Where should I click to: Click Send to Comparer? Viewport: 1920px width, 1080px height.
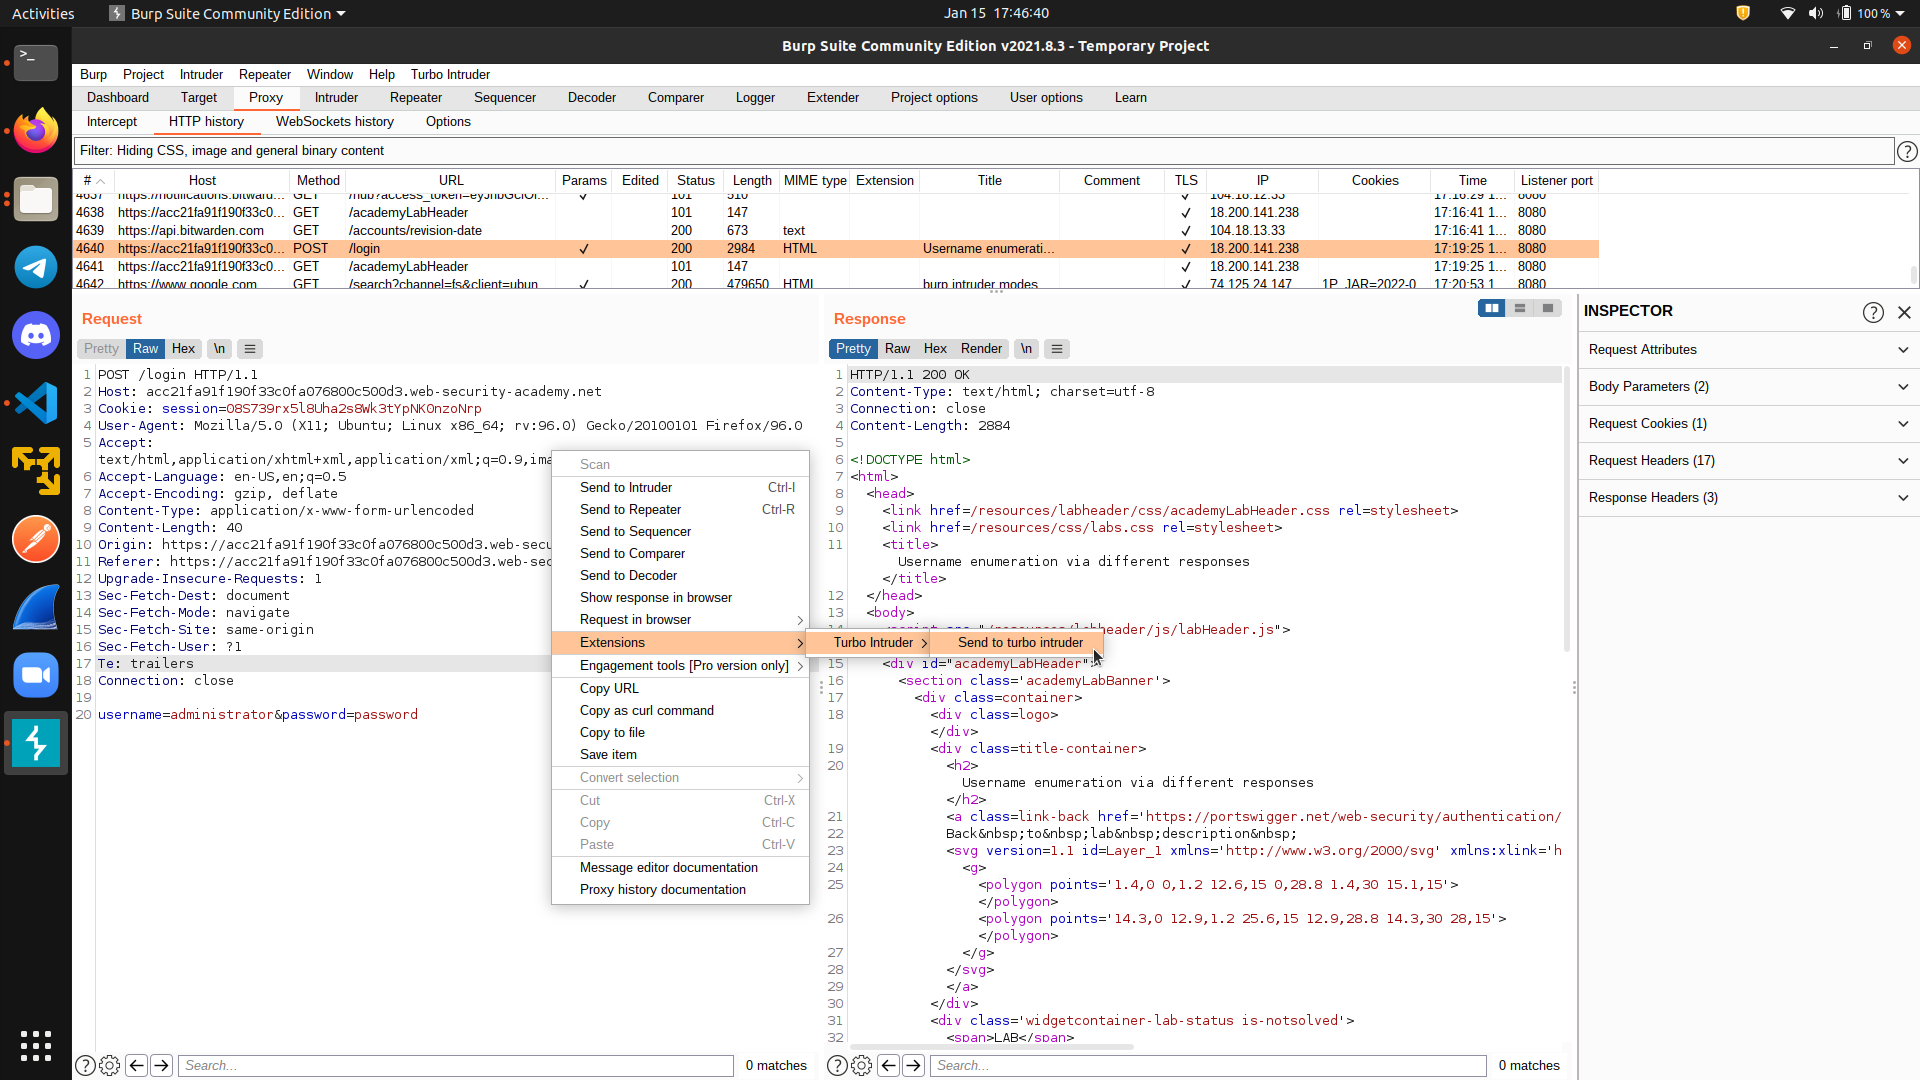point(680,554)
